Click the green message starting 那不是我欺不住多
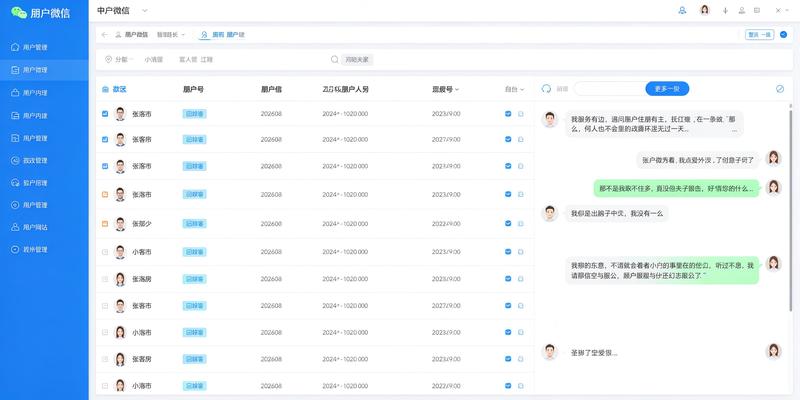 pos(677,188)
